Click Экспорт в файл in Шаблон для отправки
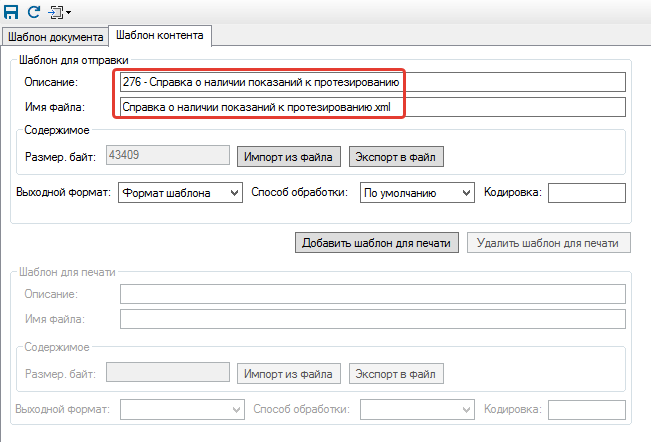Screen dimensions: 651x442 click(396, 157)
